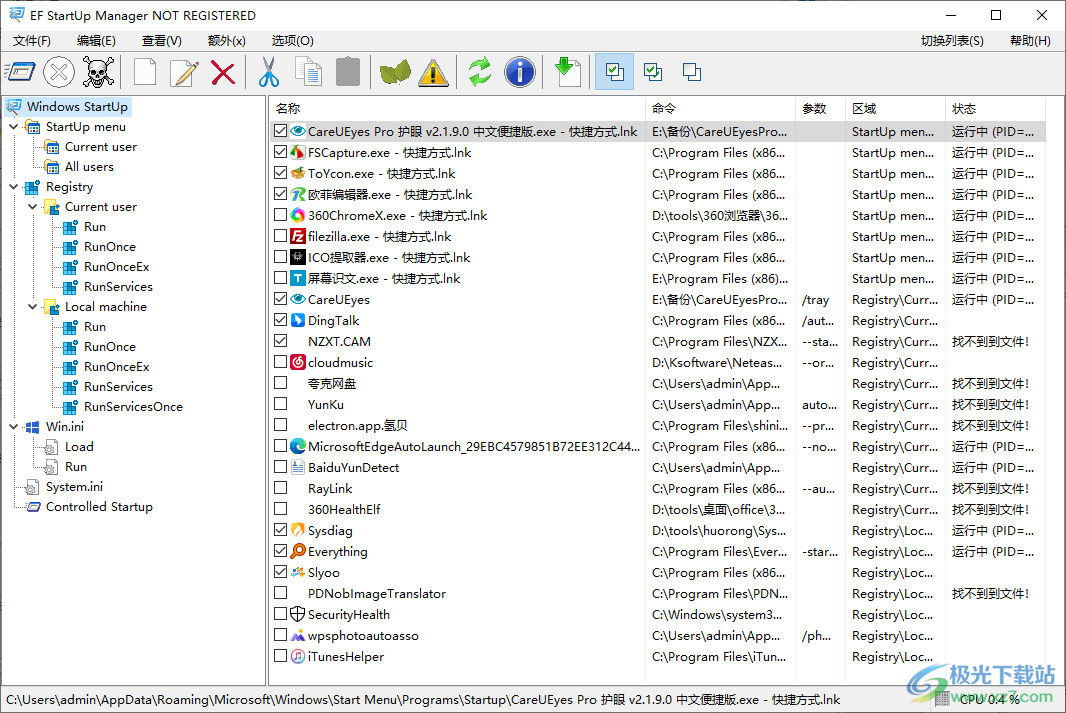Image resolution: width=1066 pixels, height=713 pixels.
Task: Open the 选项(O) menu
Action: point(292,41)
